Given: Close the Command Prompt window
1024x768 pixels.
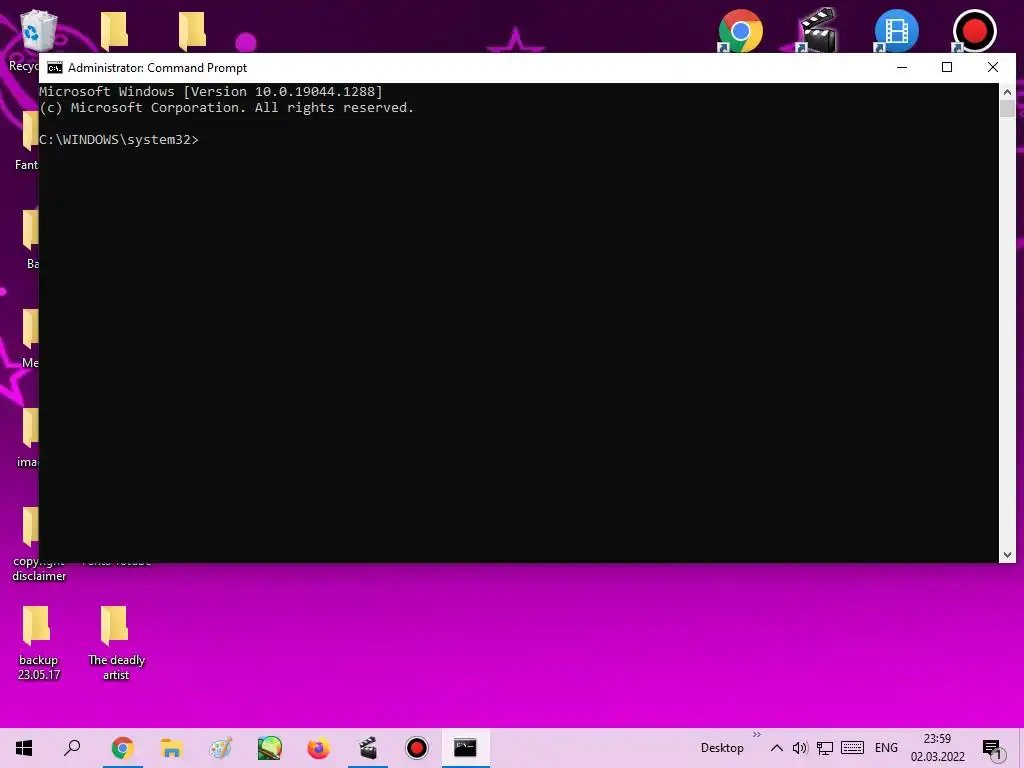Looking at the screenshot, I should pos(993,67).
